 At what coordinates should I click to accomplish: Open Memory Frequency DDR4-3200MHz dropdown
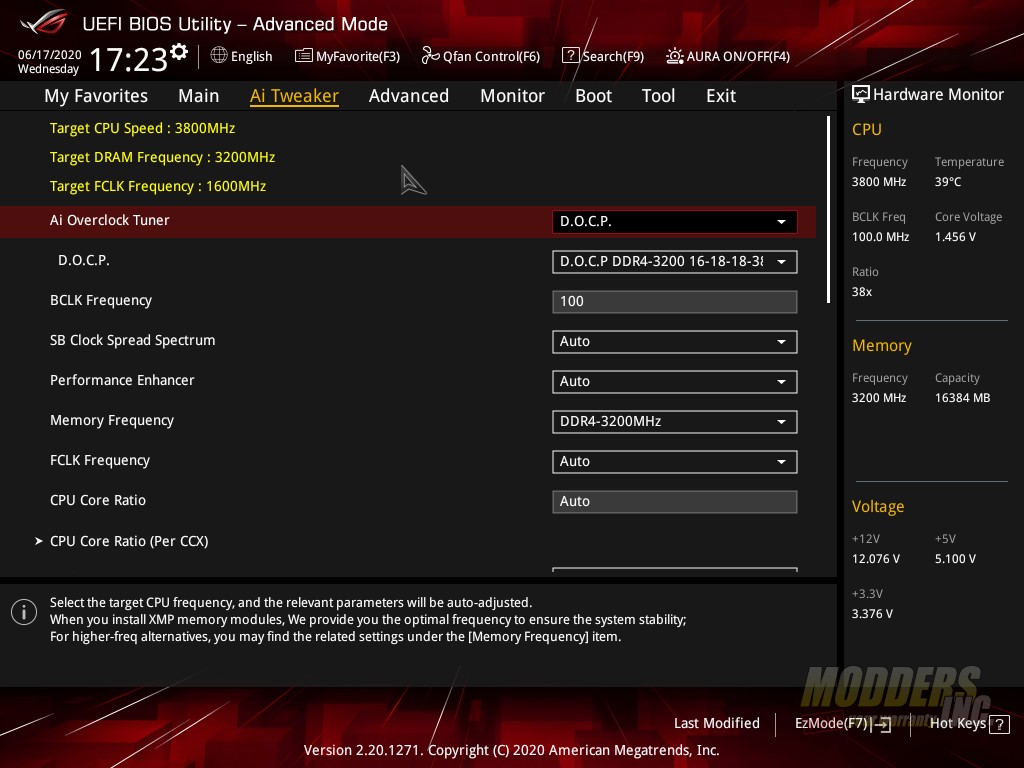pos(674,422)
